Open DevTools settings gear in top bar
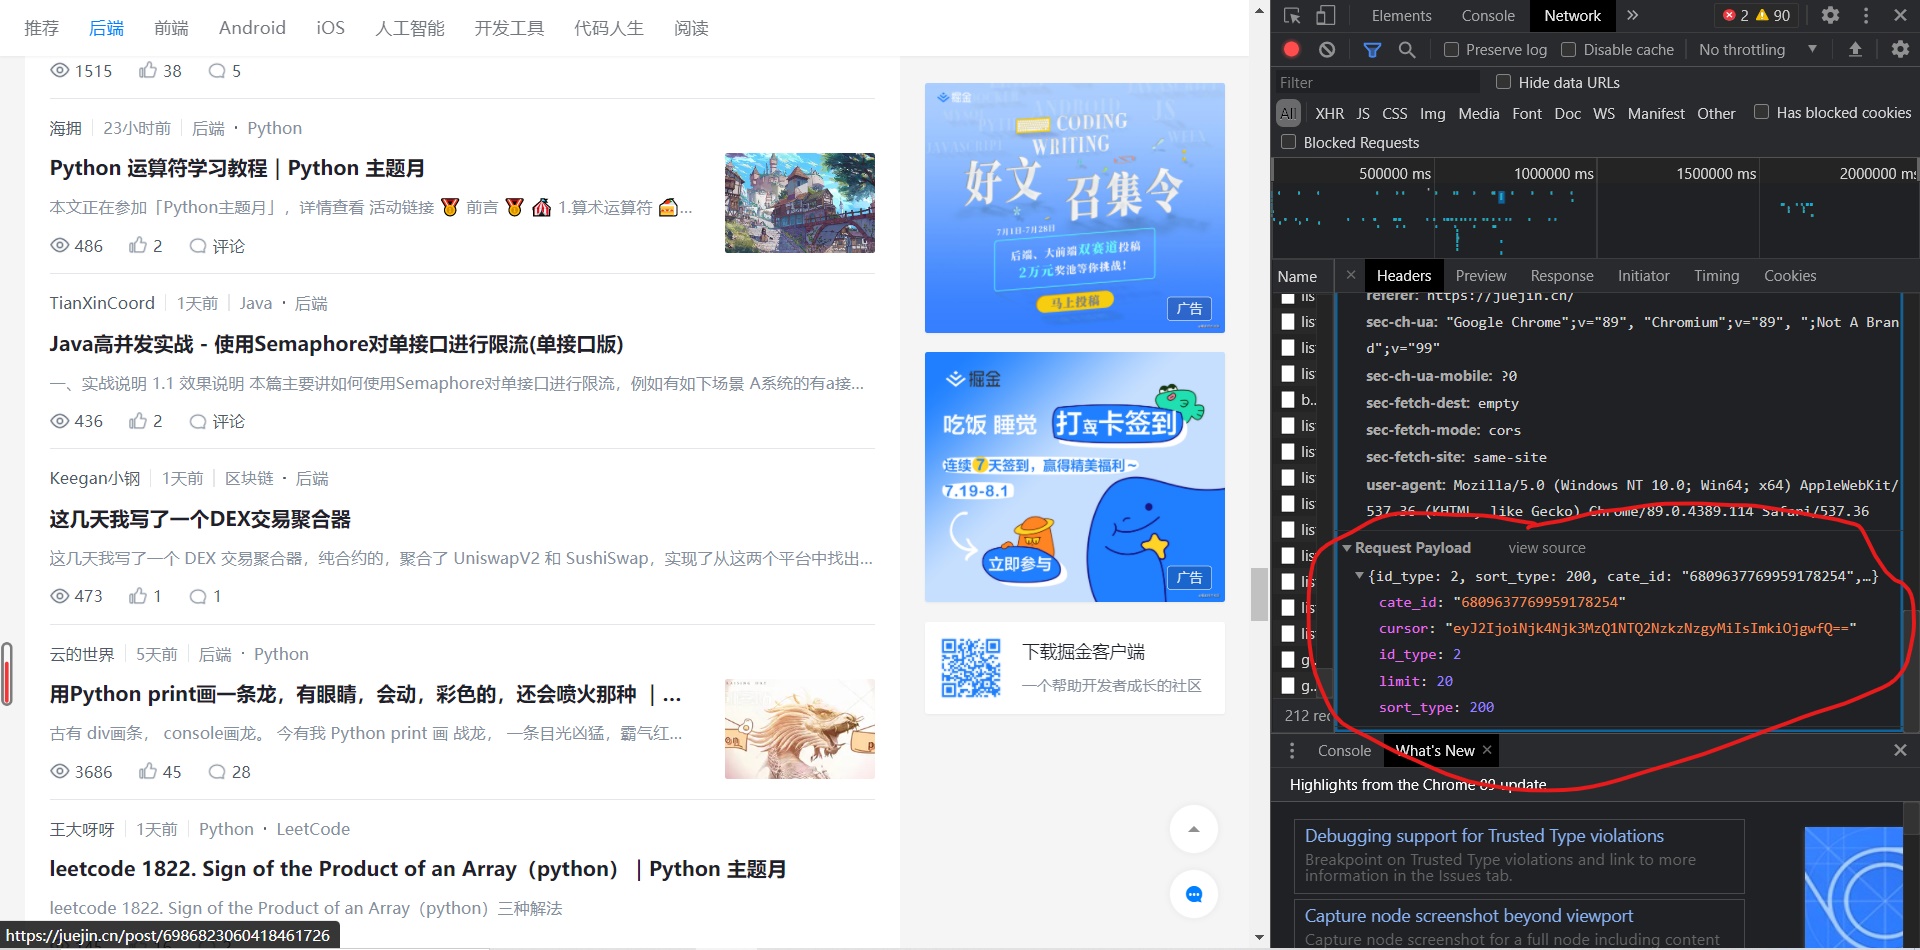Viewport: 1920px width, 950px height. (1830, 15)
